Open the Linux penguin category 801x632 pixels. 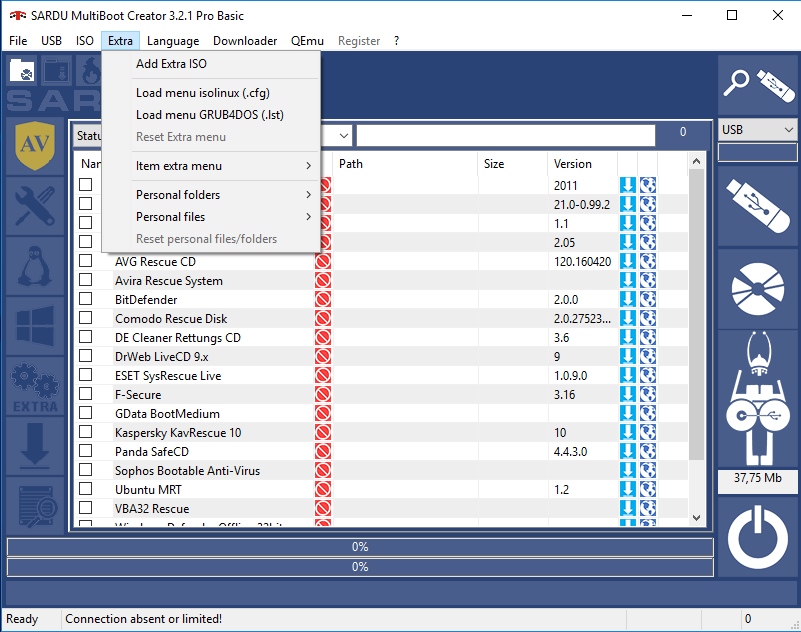[35, 266]
